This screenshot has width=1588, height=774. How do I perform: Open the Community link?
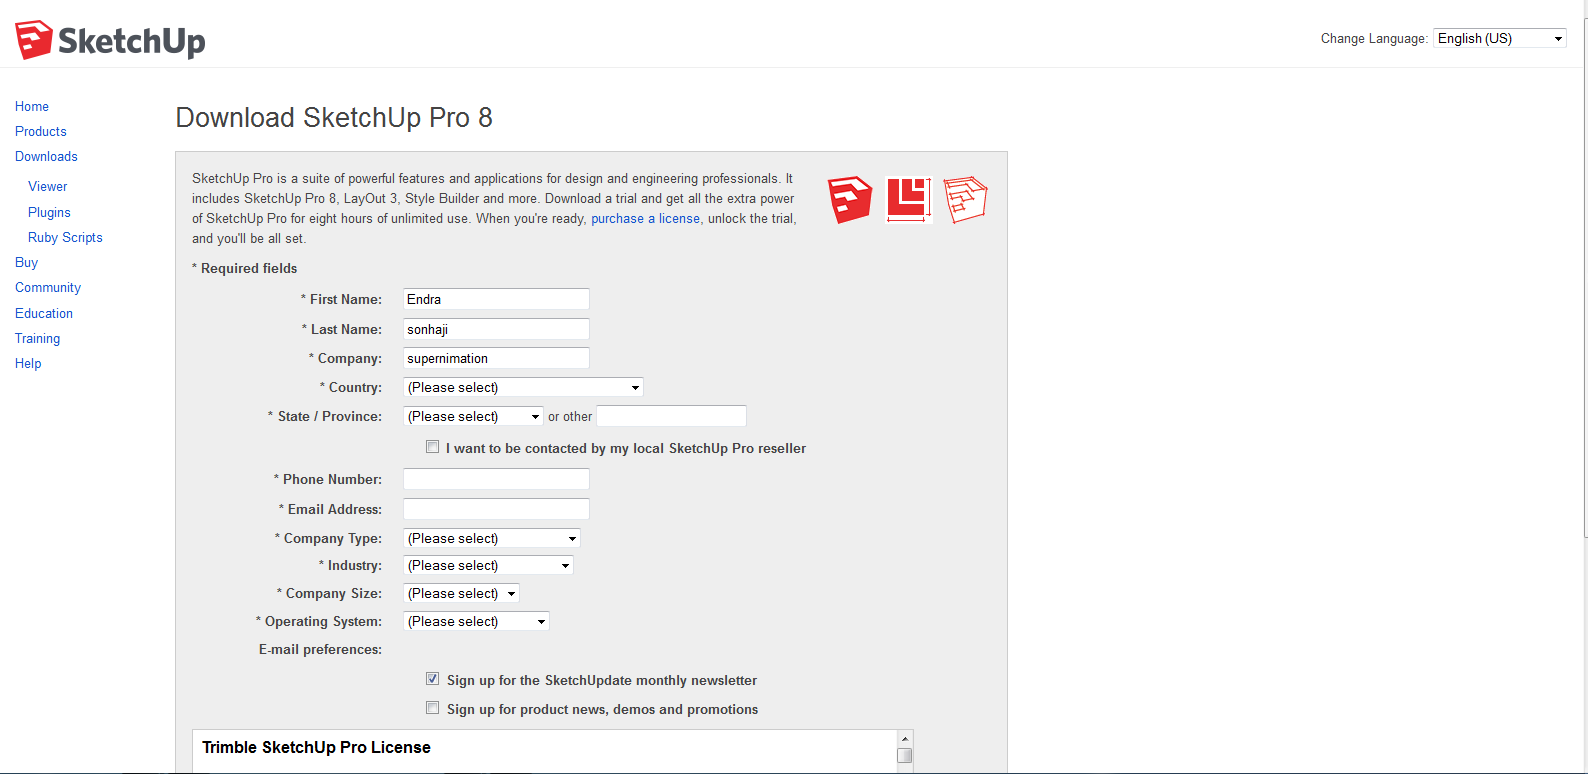click(x=48, y=287)
